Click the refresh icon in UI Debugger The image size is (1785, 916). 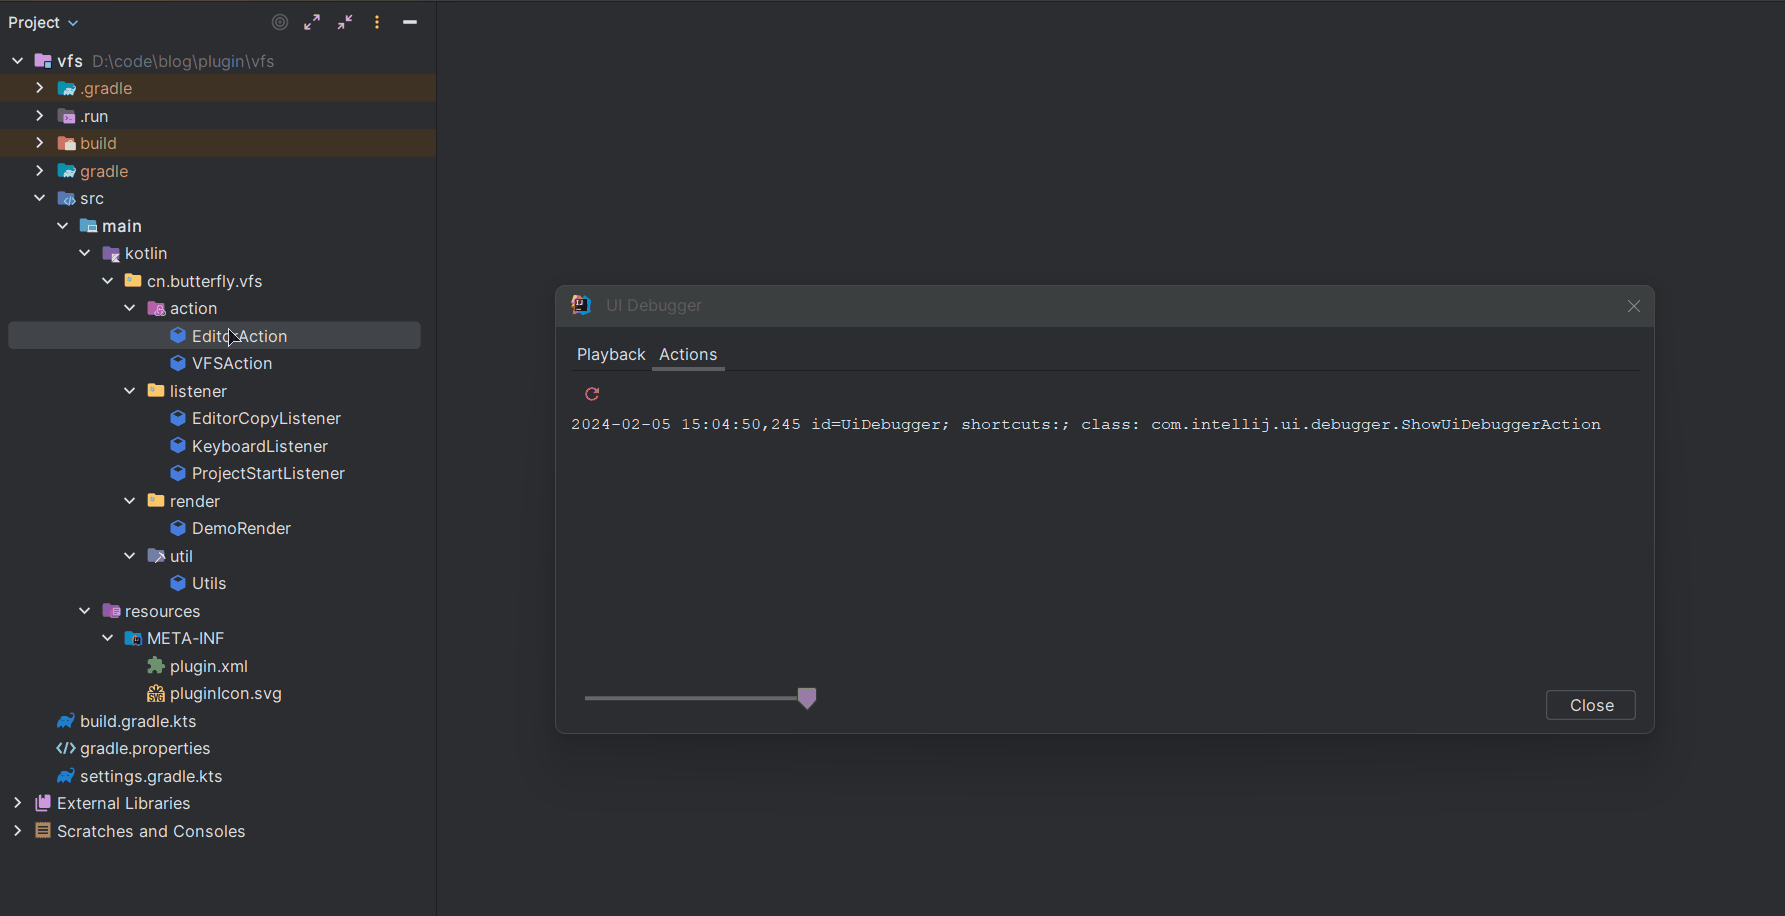coord(592,394)
